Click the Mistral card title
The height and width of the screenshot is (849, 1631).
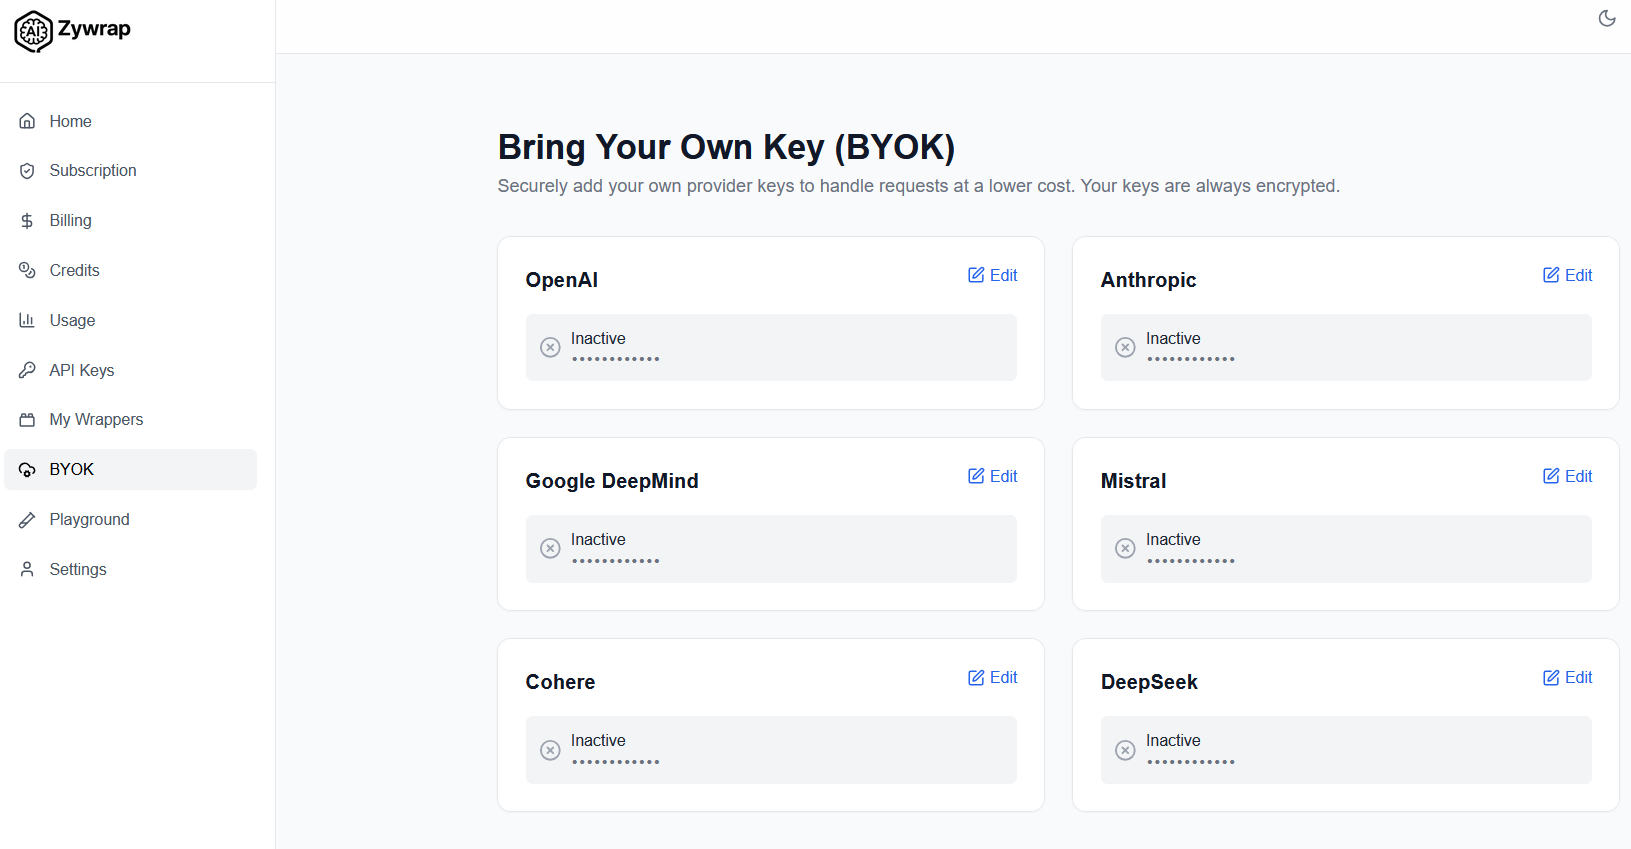pos(1133,481)
